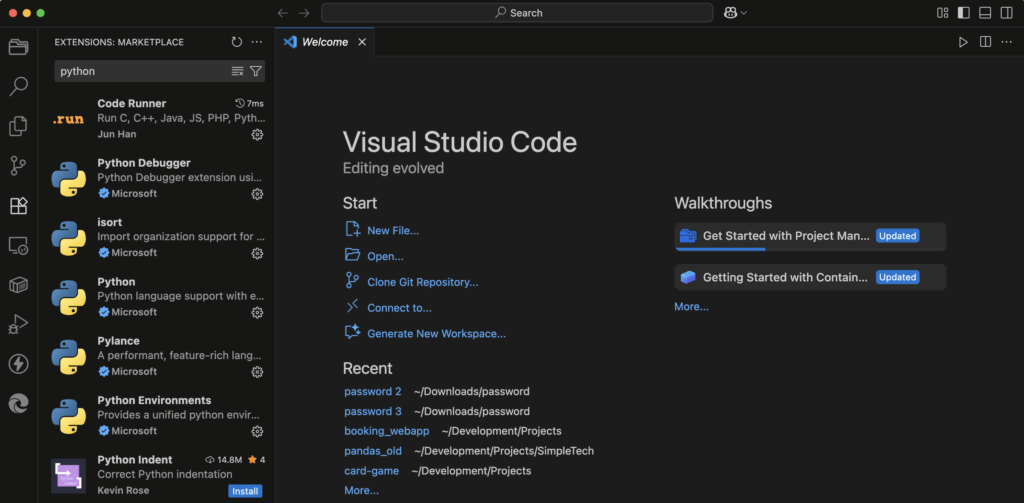Open manage gear for Python extension
This screenshot has width=1024, height=503.
pyautogui.click(x=257, y=312)
